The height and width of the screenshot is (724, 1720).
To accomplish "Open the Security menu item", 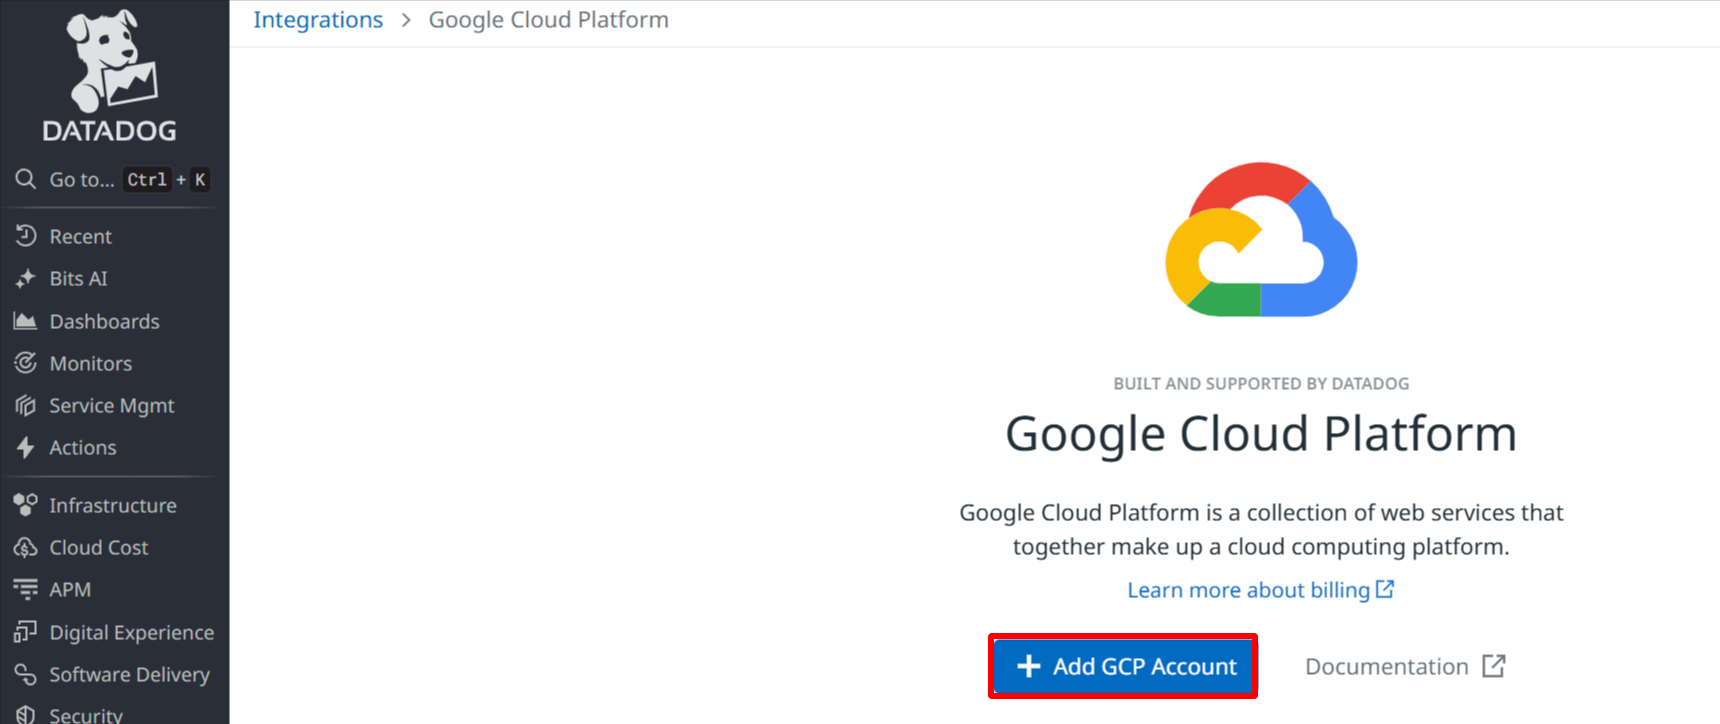I will pos(86,714).
